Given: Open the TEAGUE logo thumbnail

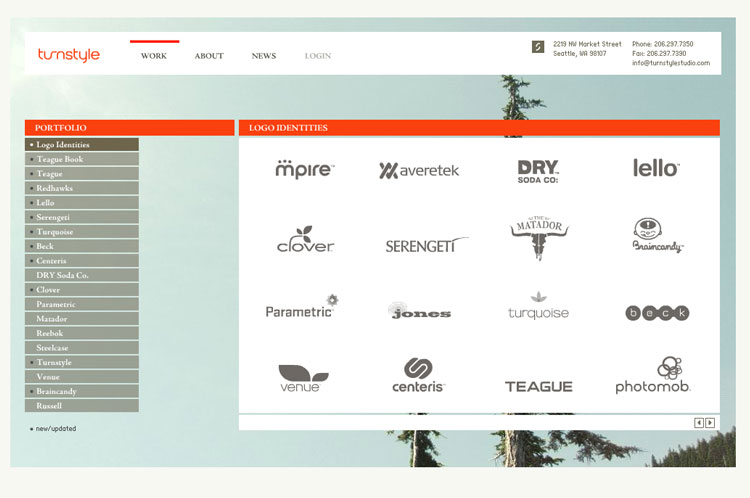Looking at the screenshot, I should pos(539,387).
